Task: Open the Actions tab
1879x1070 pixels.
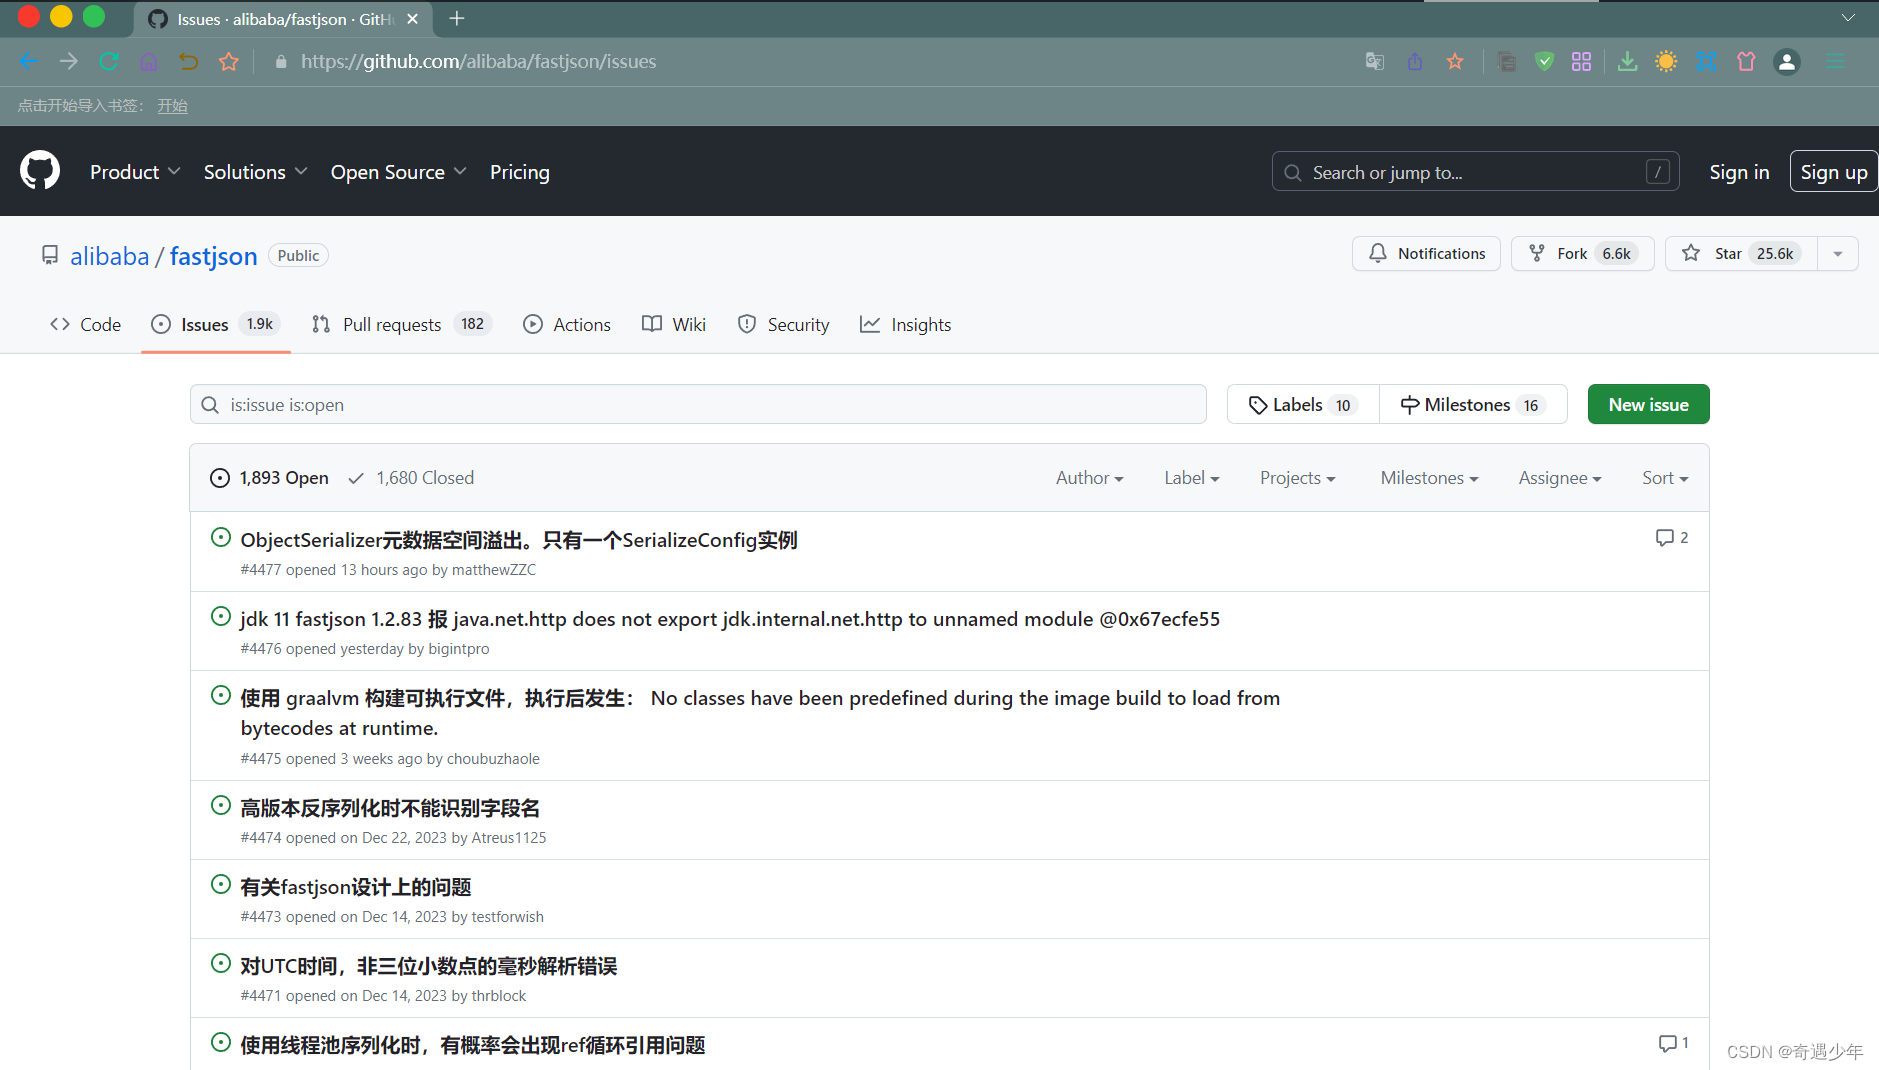Action: pos(567,324)
